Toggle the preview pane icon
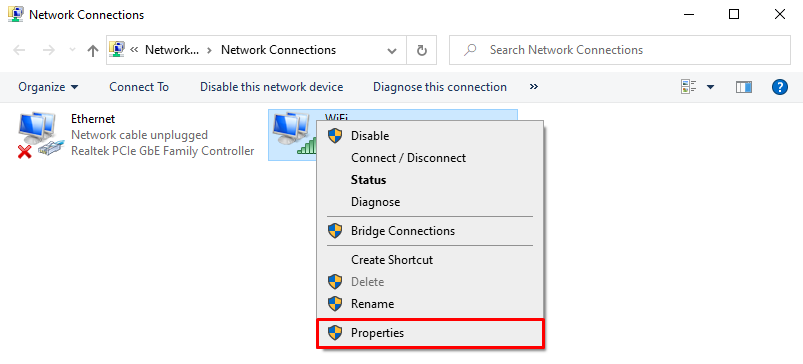Viewport: 803px width, 364px height. click(x=744, y=87)
